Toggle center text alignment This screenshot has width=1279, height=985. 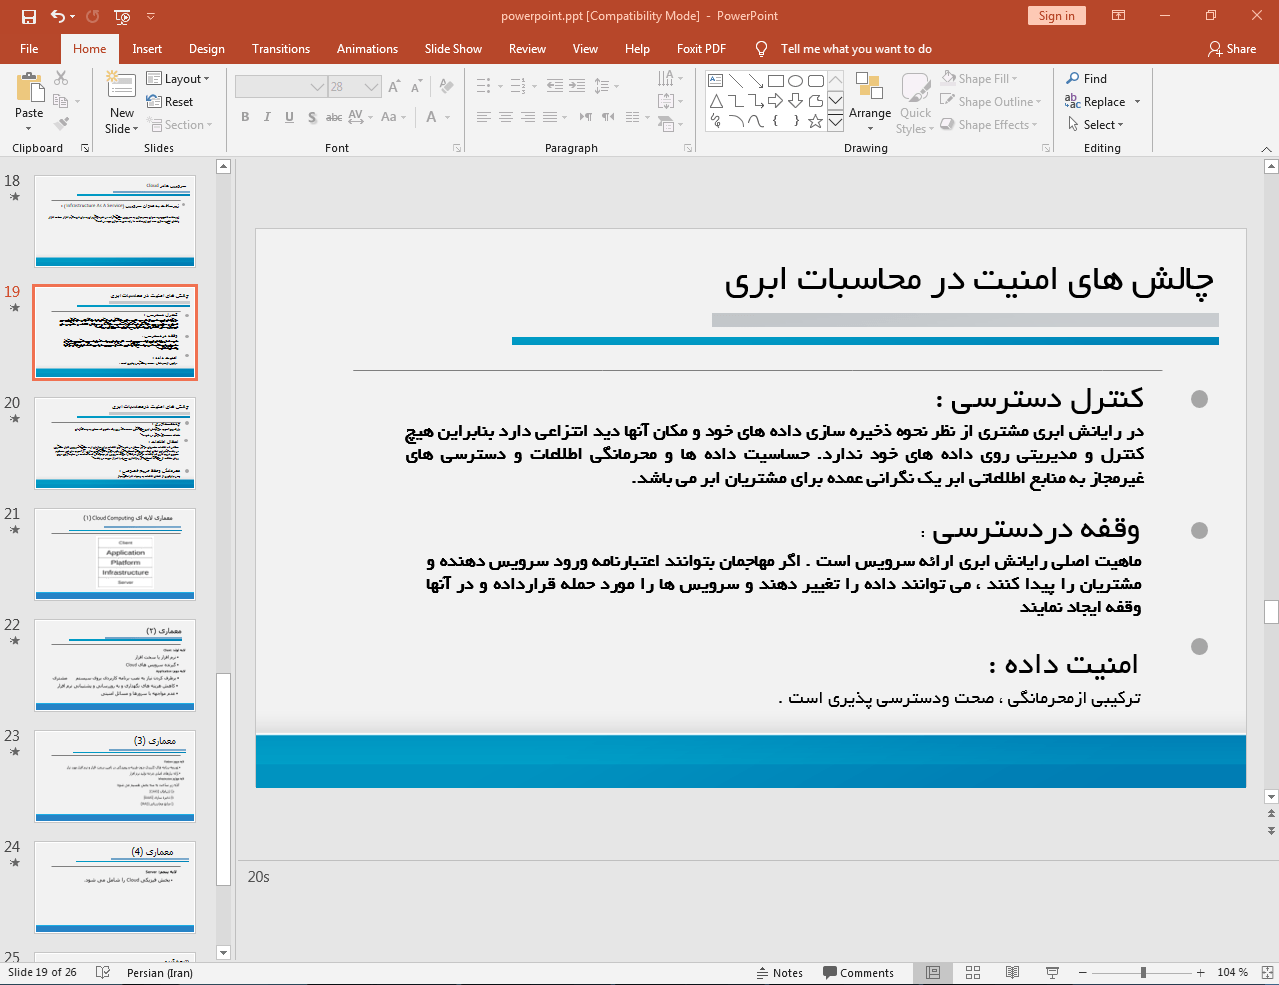(x=506, y=117)
